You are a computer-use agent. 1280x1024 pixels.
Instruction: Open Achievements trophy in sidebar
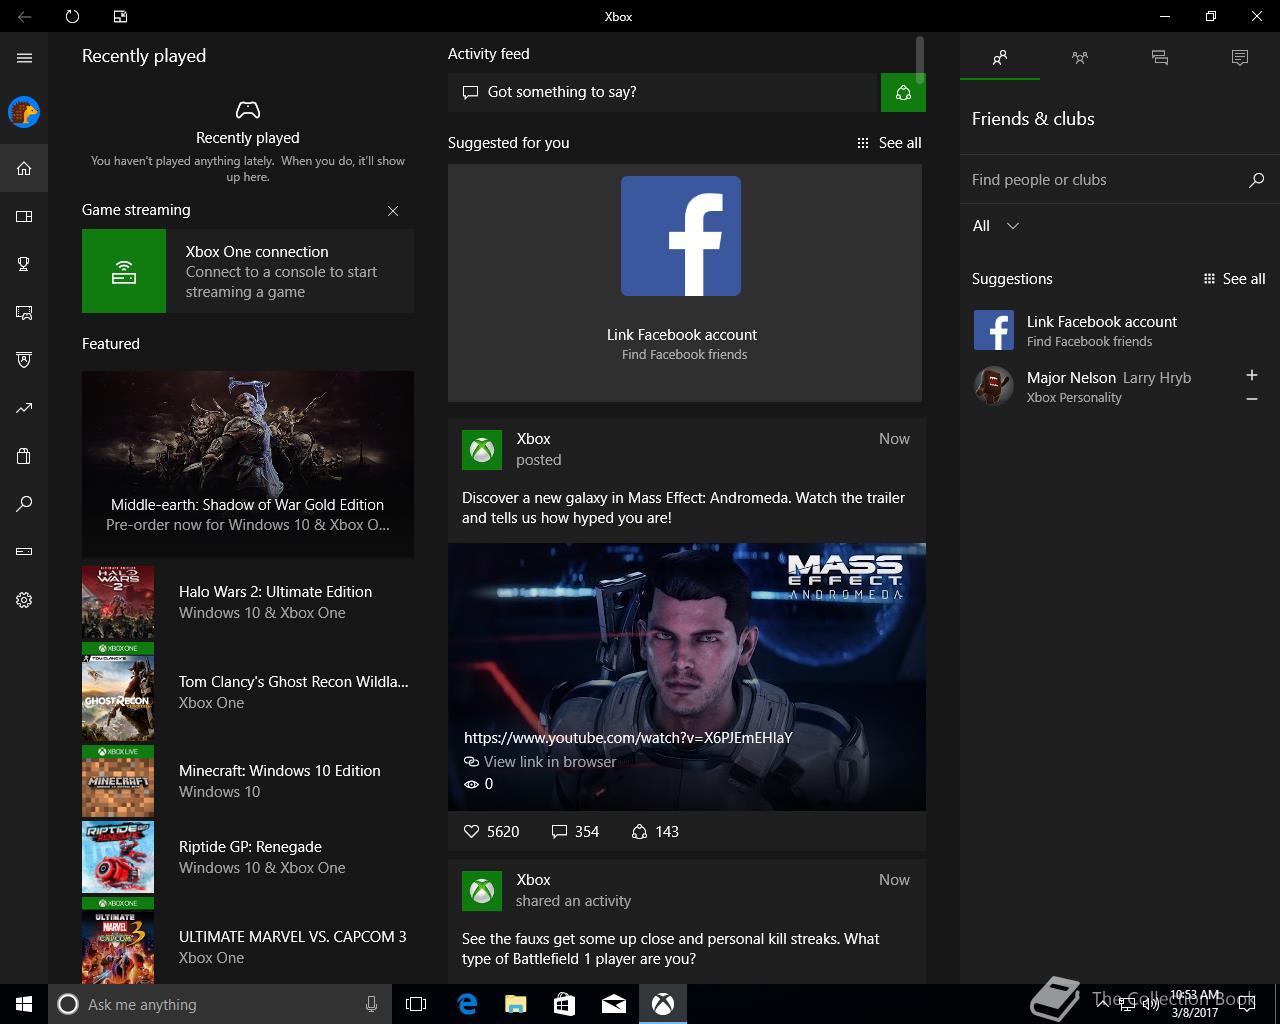pyautogui.click(x=24, y=264)
